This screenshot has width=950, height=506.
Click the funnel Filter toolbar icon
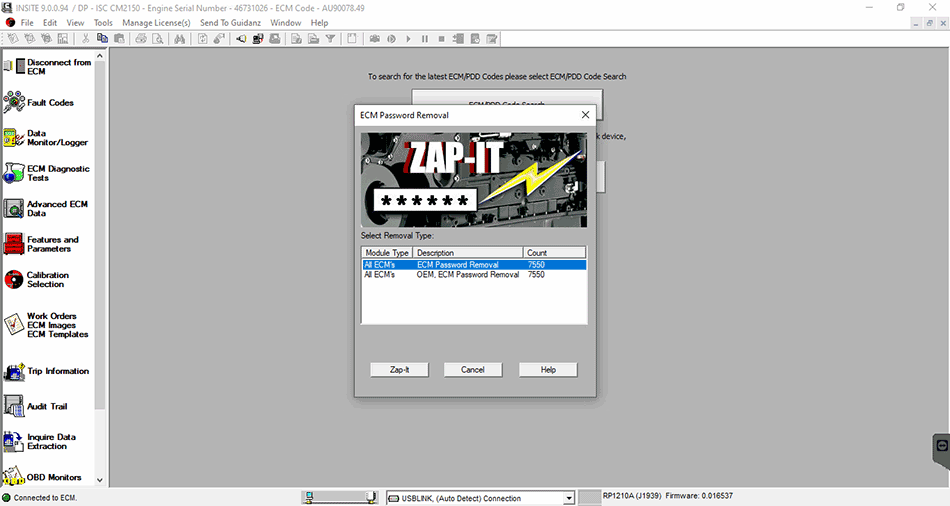click(330, 39)
